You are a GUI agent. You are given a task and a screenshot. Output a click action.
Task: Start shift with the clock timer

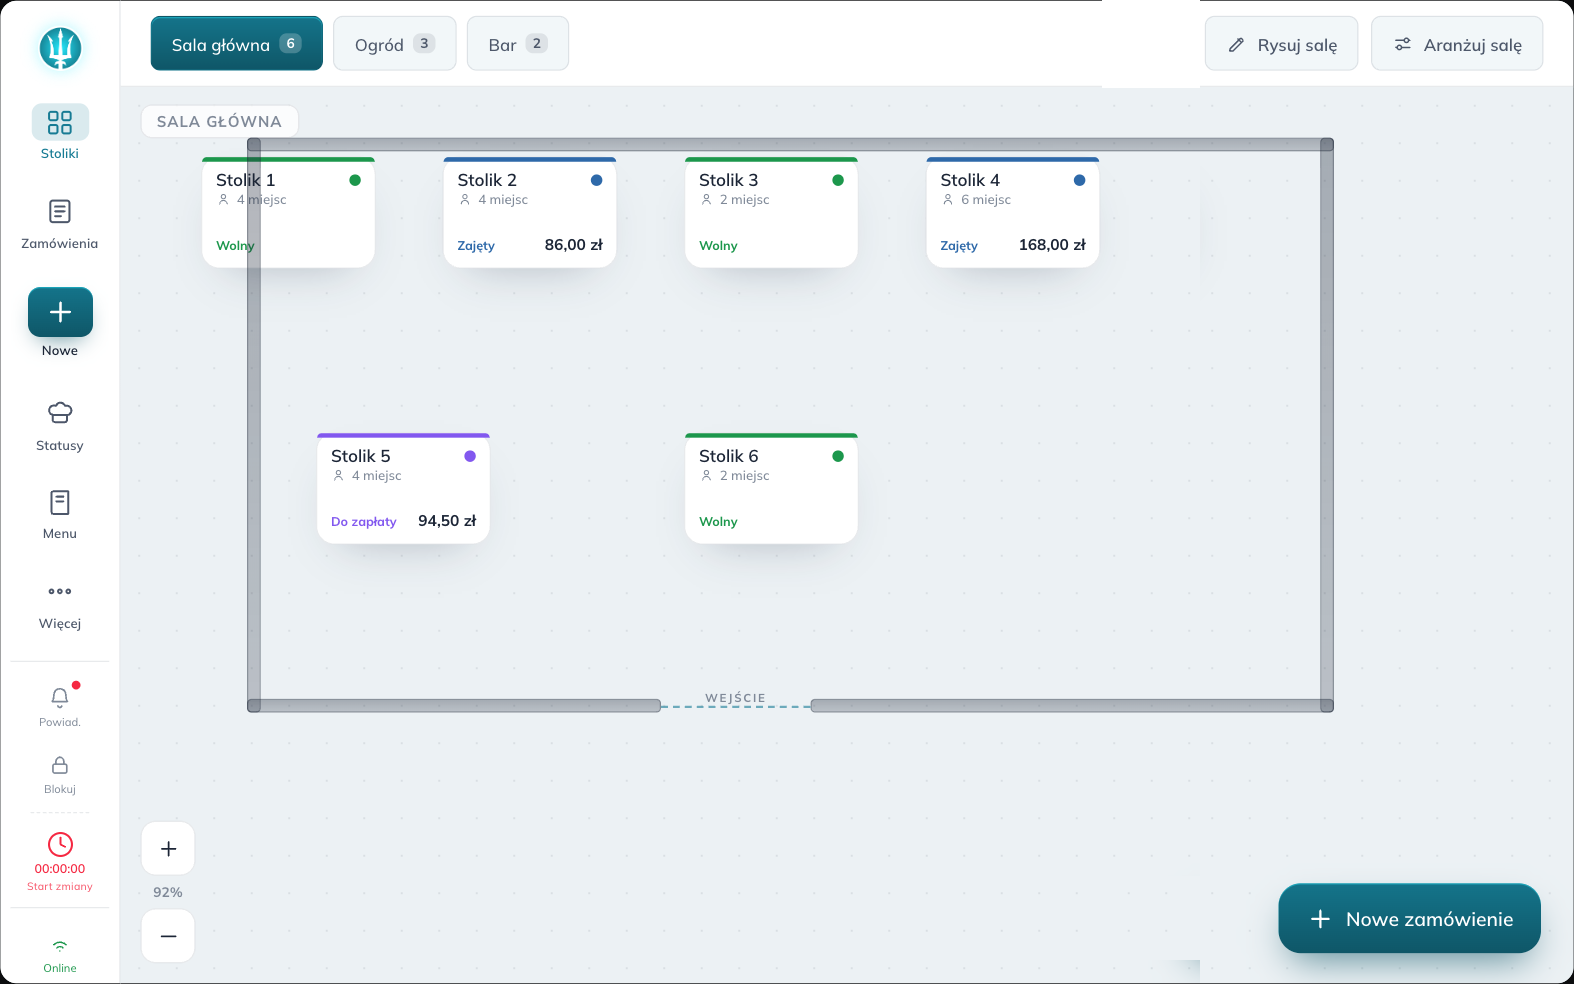(60, 861)
